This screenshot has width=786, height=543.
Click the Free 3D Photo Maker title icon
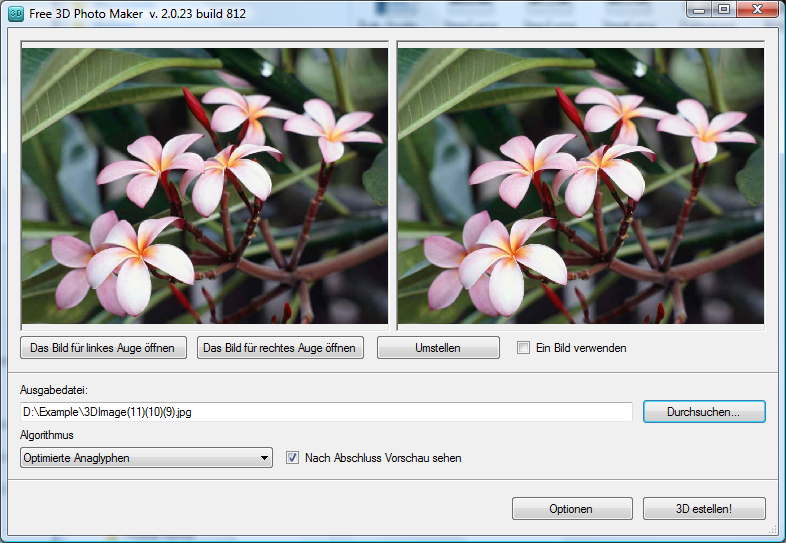click(x=16, y=14)
